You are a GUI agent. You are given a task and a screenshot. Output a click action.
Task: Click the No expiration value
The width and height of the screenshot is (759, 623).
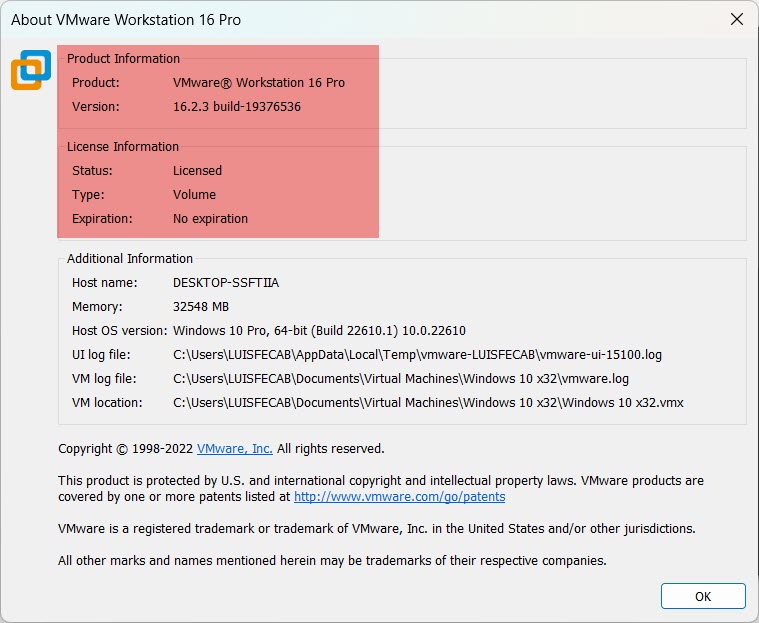coord(210,219)
